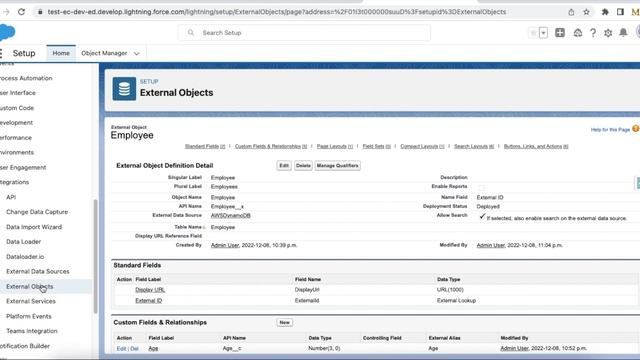The image size is (640, 360).
Task: Open Admin User link in Age row
Action: [514, 349]
